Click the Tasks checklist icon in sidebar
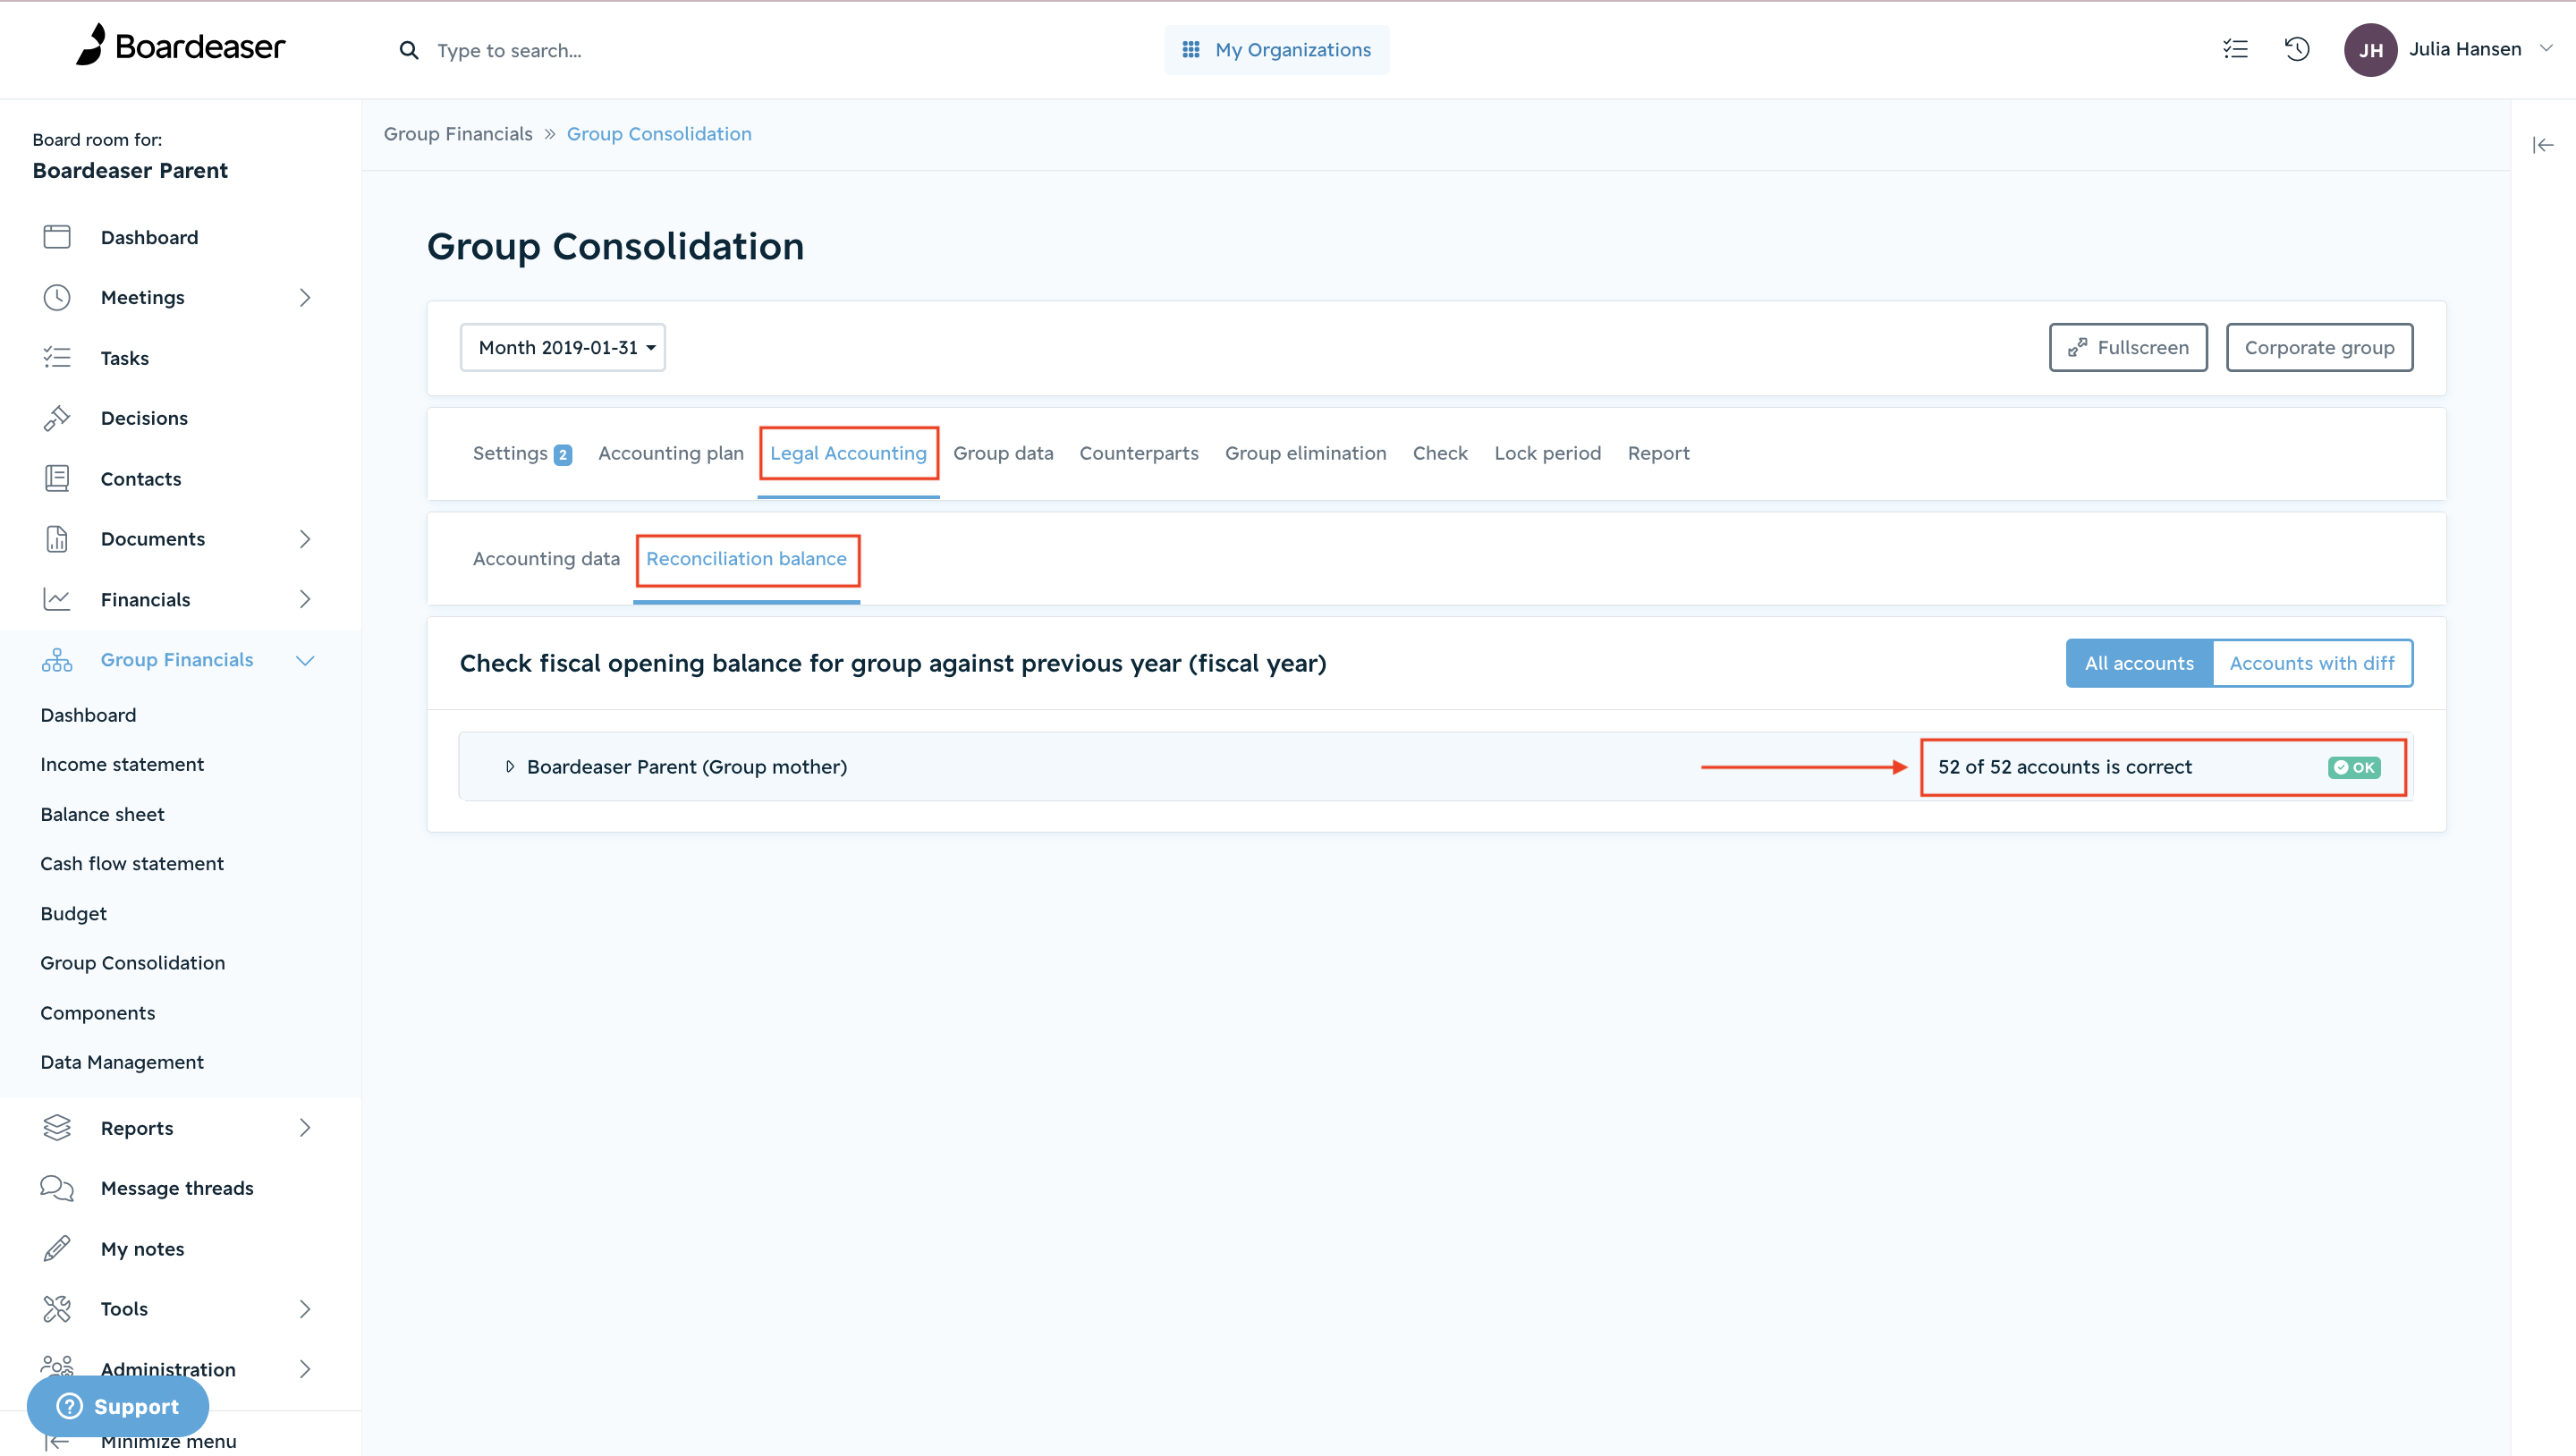 (57, 358)
